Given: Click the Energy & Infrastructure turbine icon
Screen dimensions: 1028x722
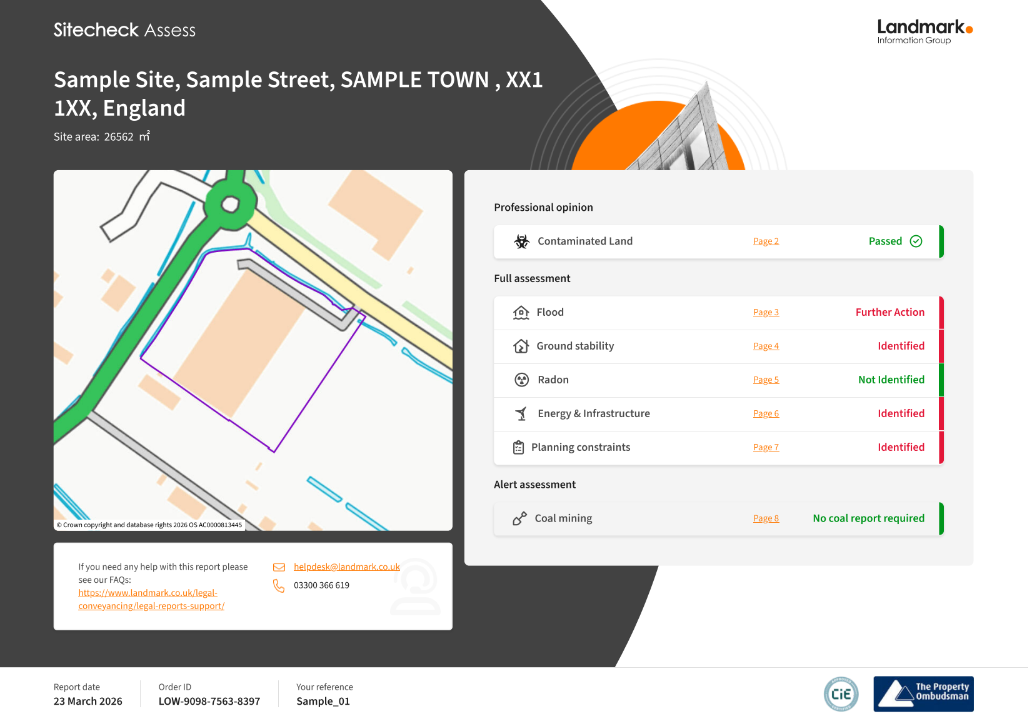Looking at the screenshot, I should [x=520, y=413].
